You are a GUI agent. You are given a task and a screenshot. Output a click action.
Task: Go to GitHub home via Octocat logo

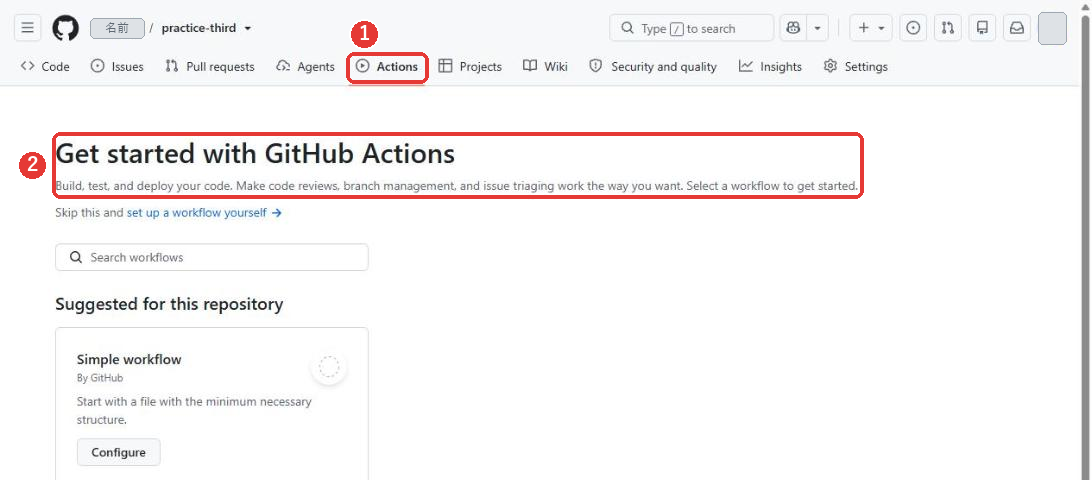click(65, 28)
